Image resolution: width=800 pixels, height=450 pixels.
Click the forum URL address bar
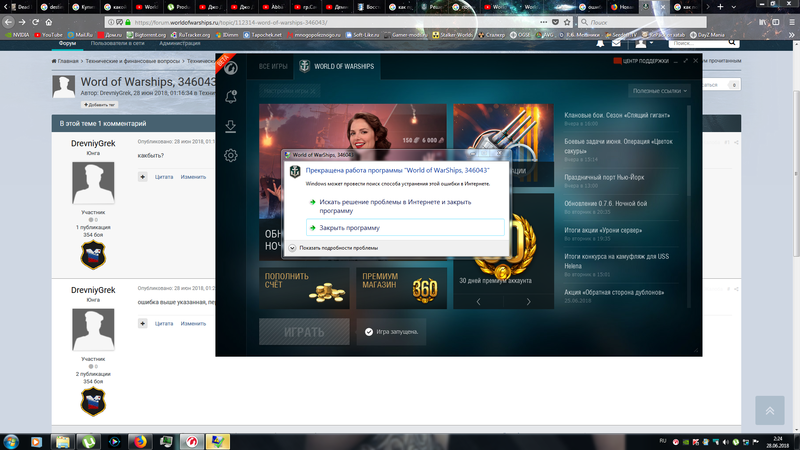327,22
